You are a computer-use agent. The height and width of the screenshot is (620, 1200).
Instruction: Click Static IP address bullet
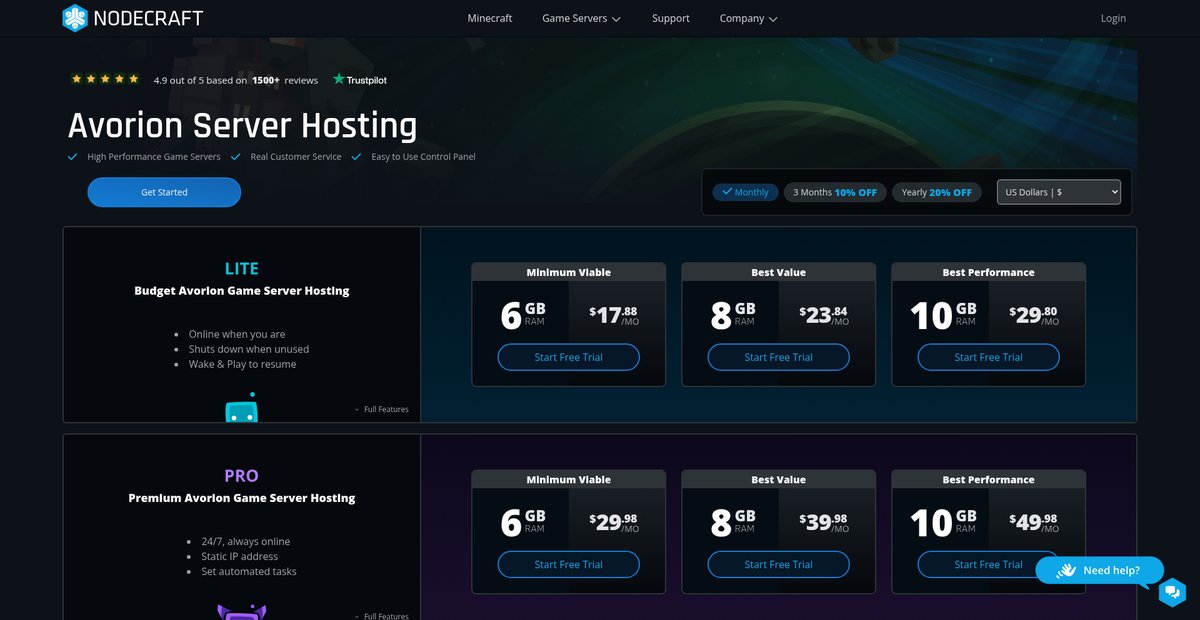coord(240,556)
